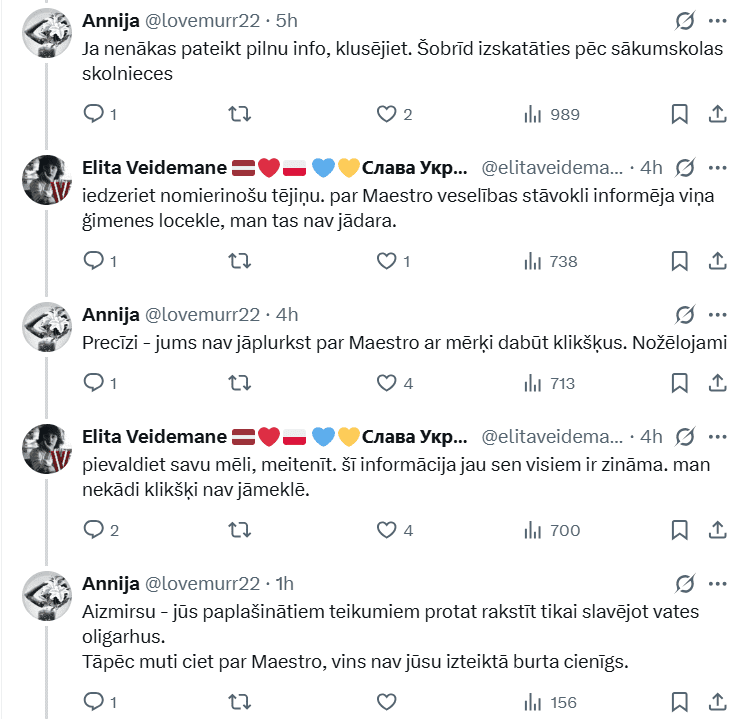Screen dimensions: 745x719
Task: Bookmark Annija's tweet with 156 views
Action: pyautogui.click(x=679, y=702)
